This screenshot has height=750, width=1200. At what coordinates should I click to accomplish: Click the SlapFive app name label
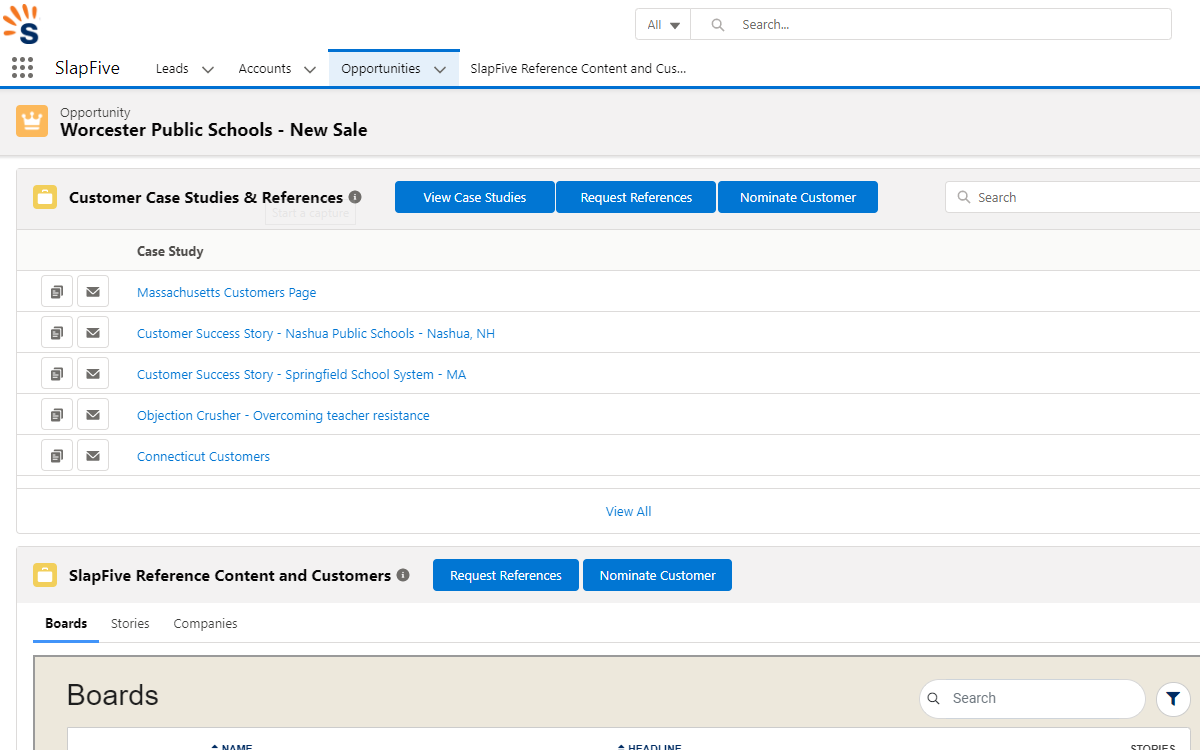[87, 68]
